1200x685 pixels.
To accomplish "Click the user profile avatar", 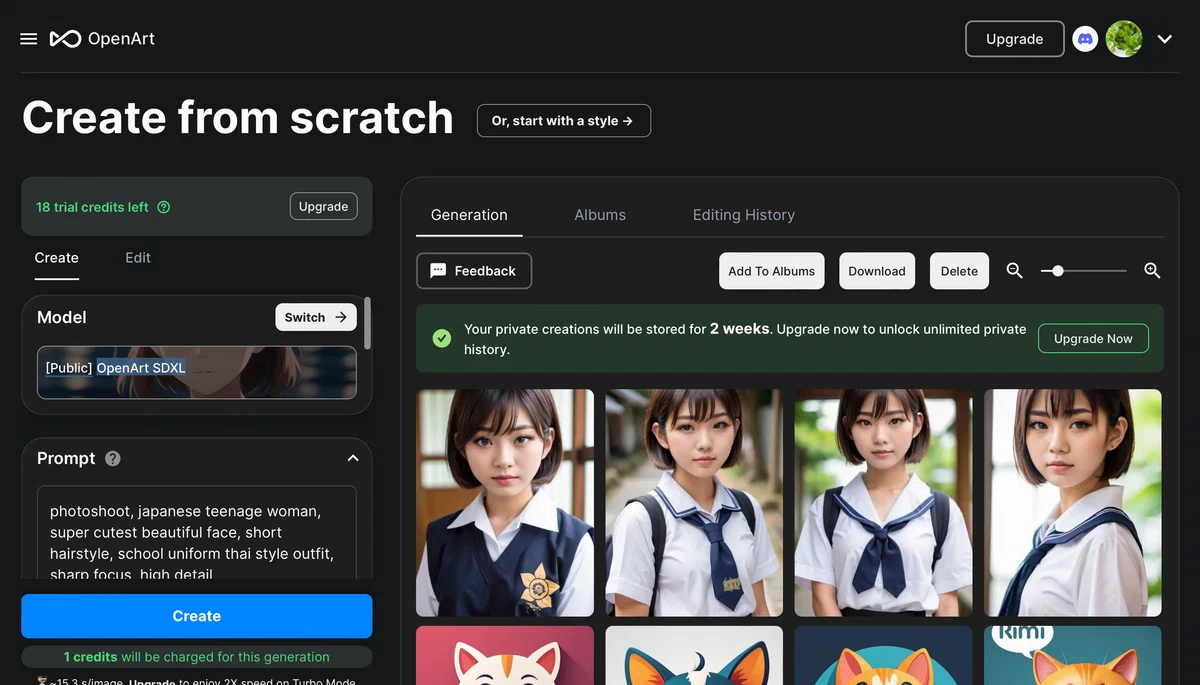I will pyautogui.click(x=1124, y=39).
